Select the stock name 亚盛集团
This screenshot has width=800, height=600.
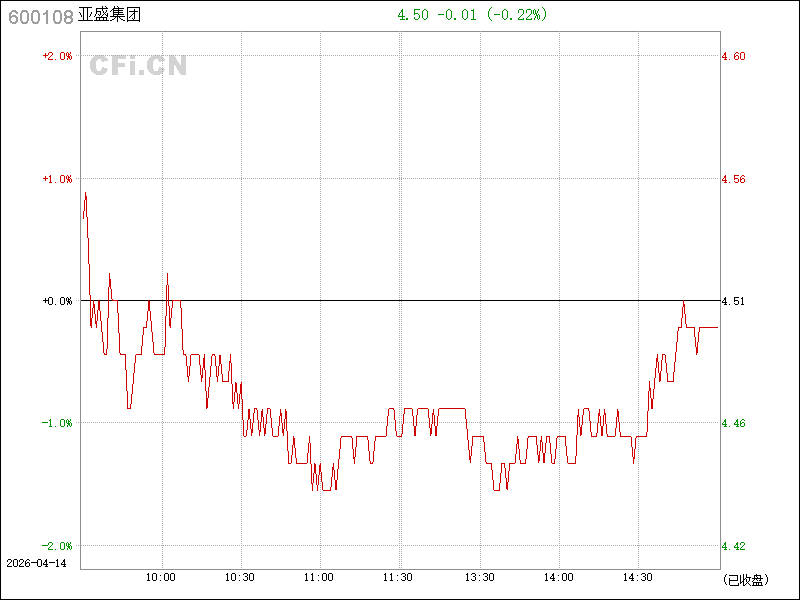click(109, 16)
